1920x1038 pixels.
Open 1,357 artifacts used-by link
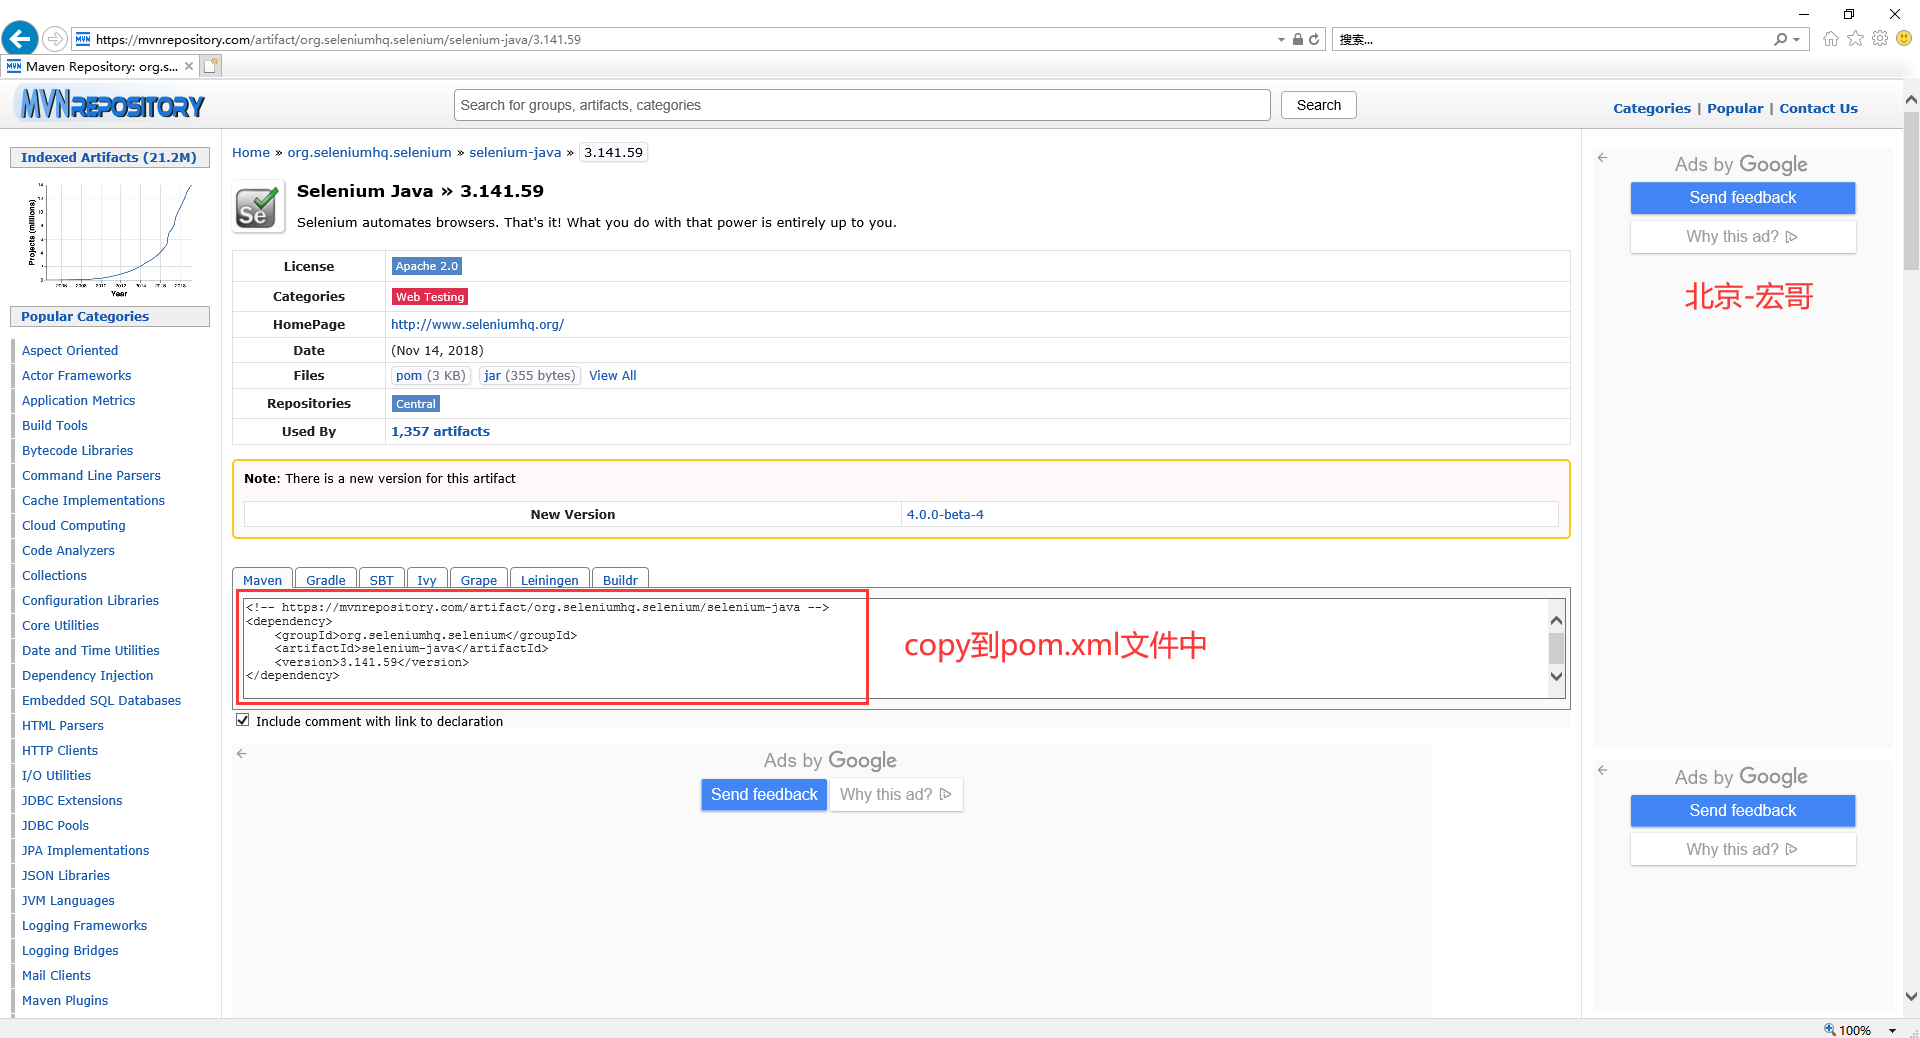(x=440, y=431)
